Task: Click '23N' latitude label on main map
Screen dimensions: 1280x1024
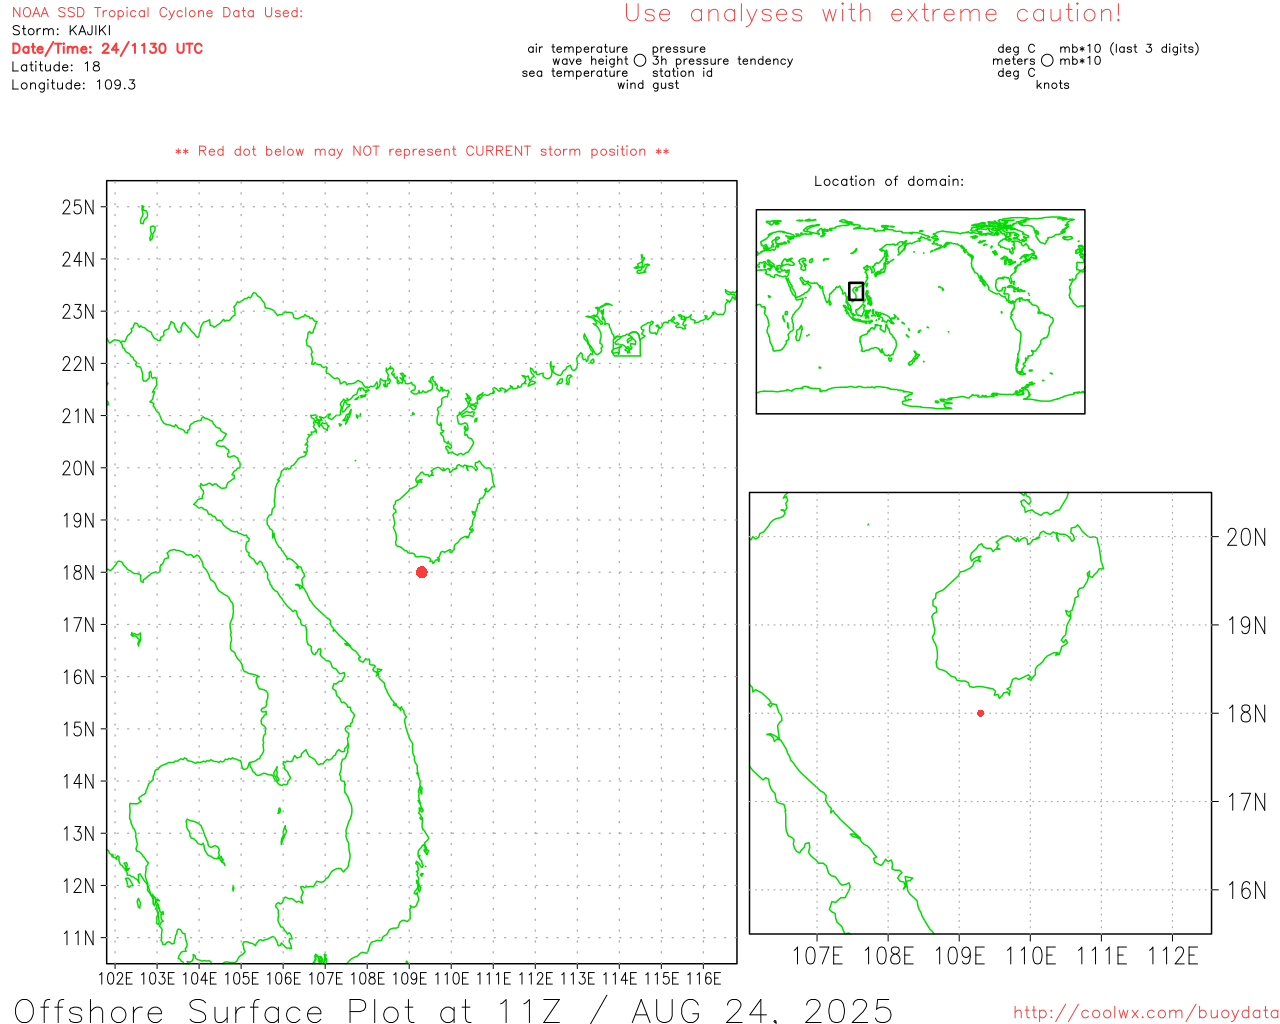Action: tap(78, 312)
